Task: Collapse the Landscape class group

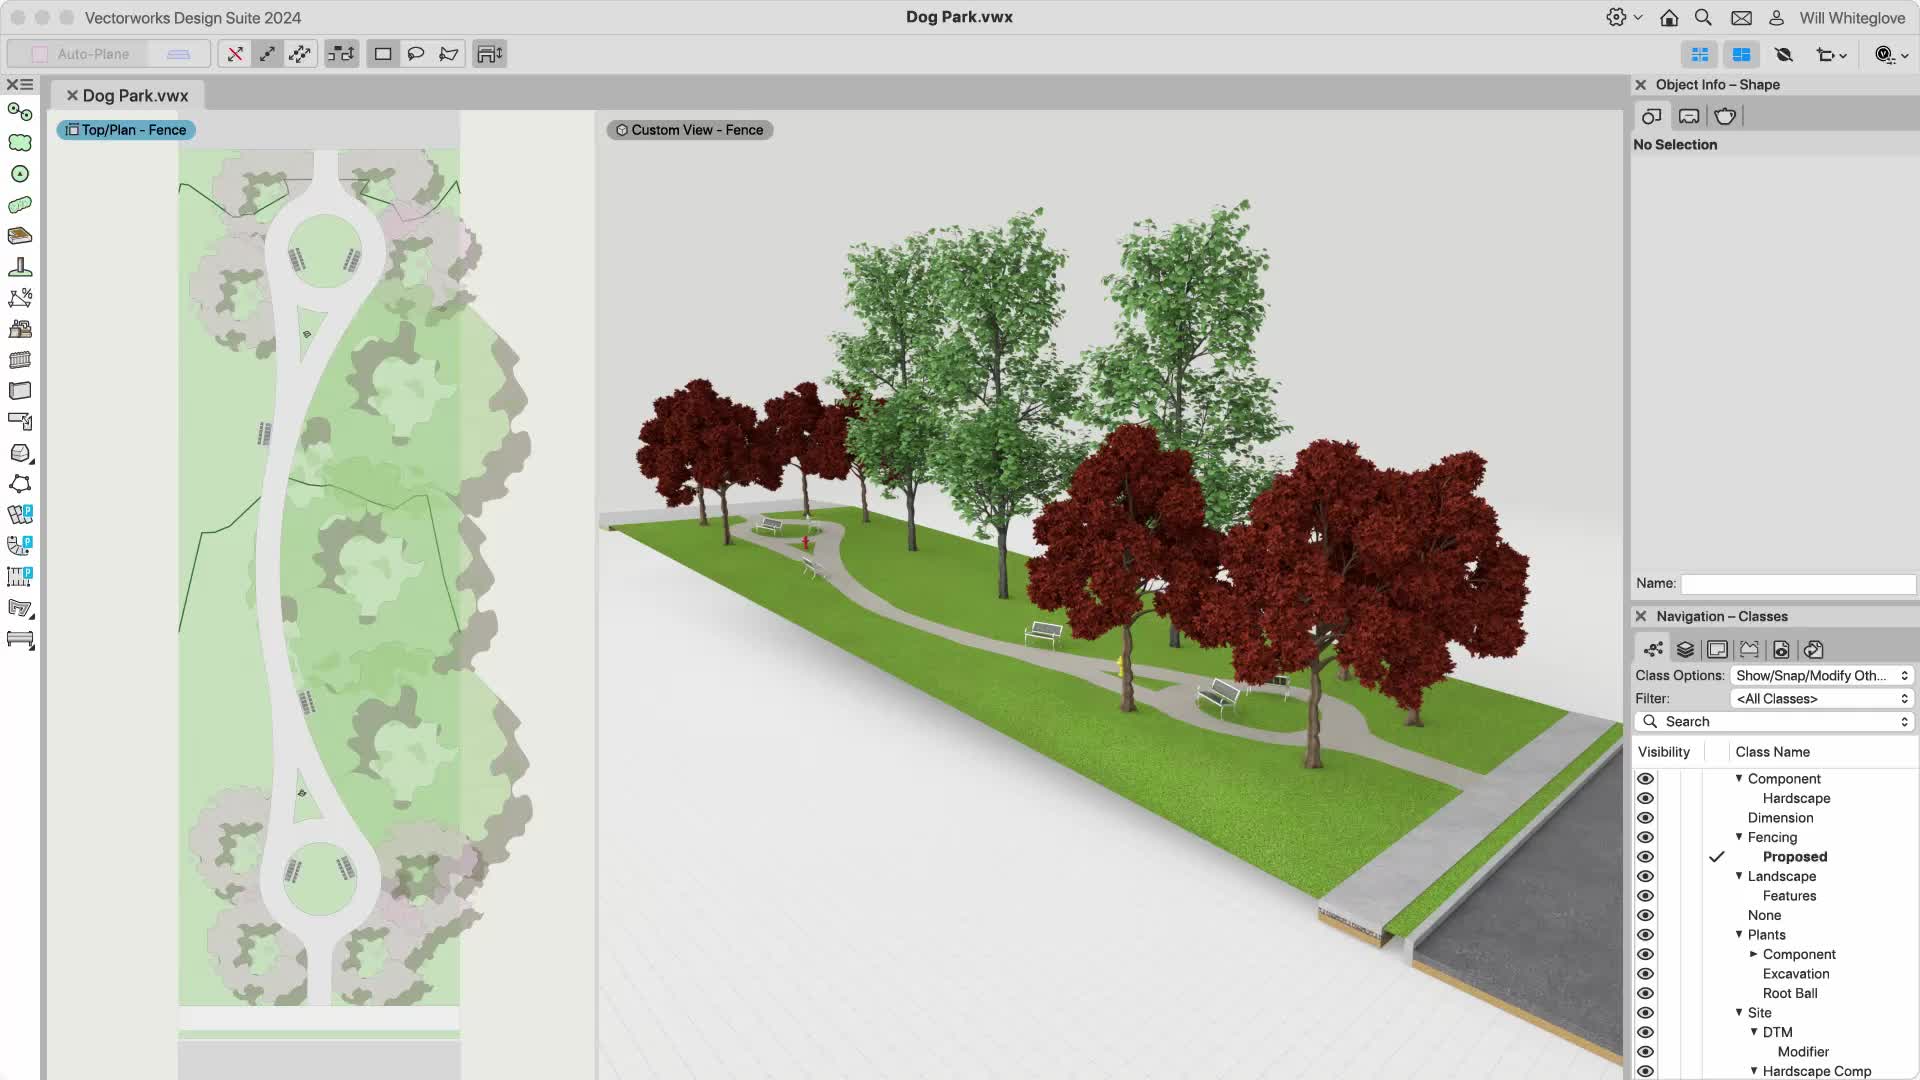Action: [x=1739, y=876]
